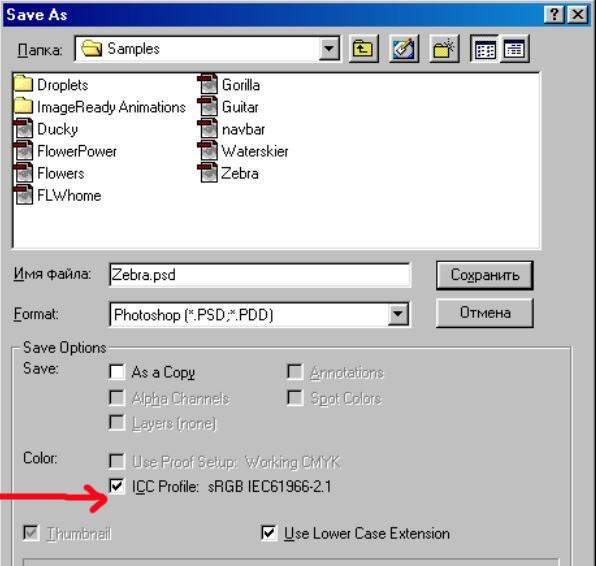Click the favorites pencil icon in toolbar
Image resolution: width=596 pixels, height=566 pixels.
(x=404, y=48)
